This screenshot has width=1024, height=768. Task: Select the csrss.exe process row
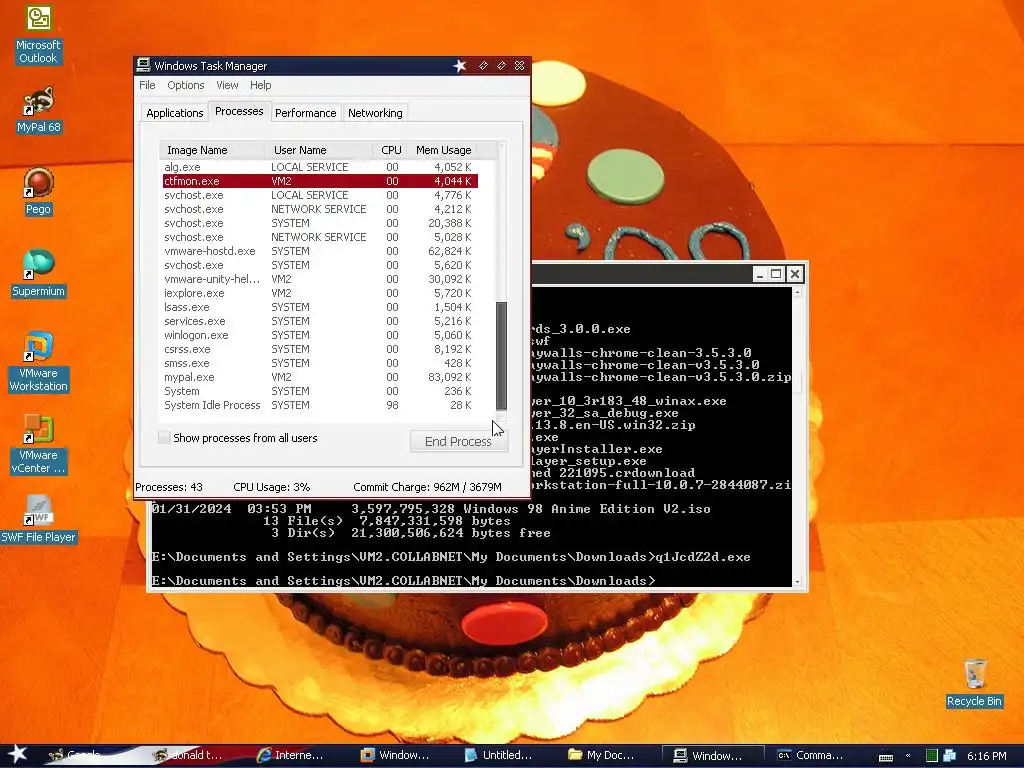tap(320, 349)
